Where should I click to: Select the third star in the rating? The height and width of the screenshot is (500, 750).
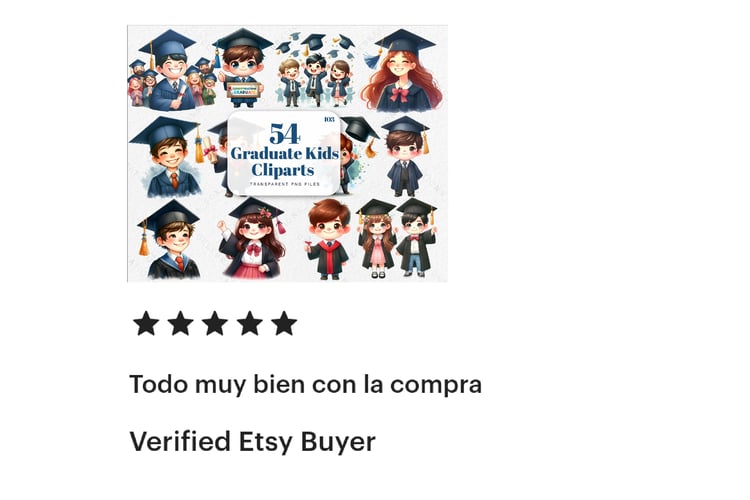215,323
